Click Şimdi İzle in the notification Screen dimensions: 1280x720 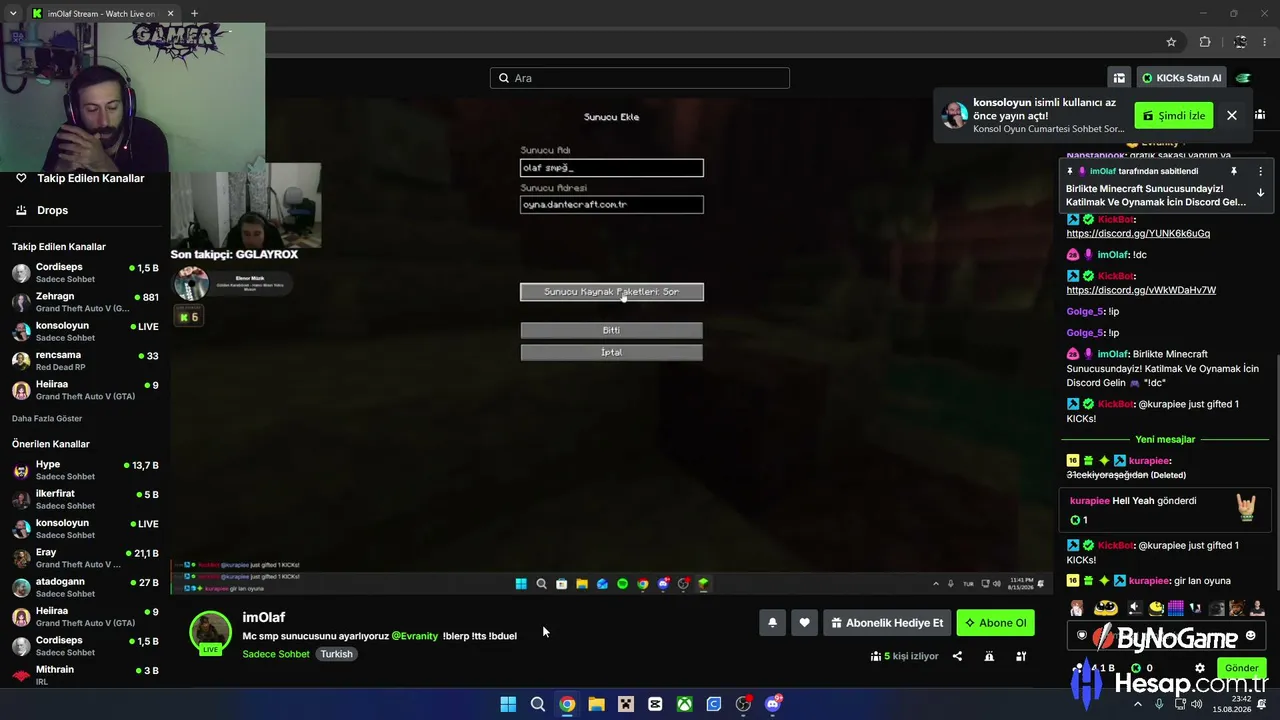pyautogui.click(x=1174, y=116)
